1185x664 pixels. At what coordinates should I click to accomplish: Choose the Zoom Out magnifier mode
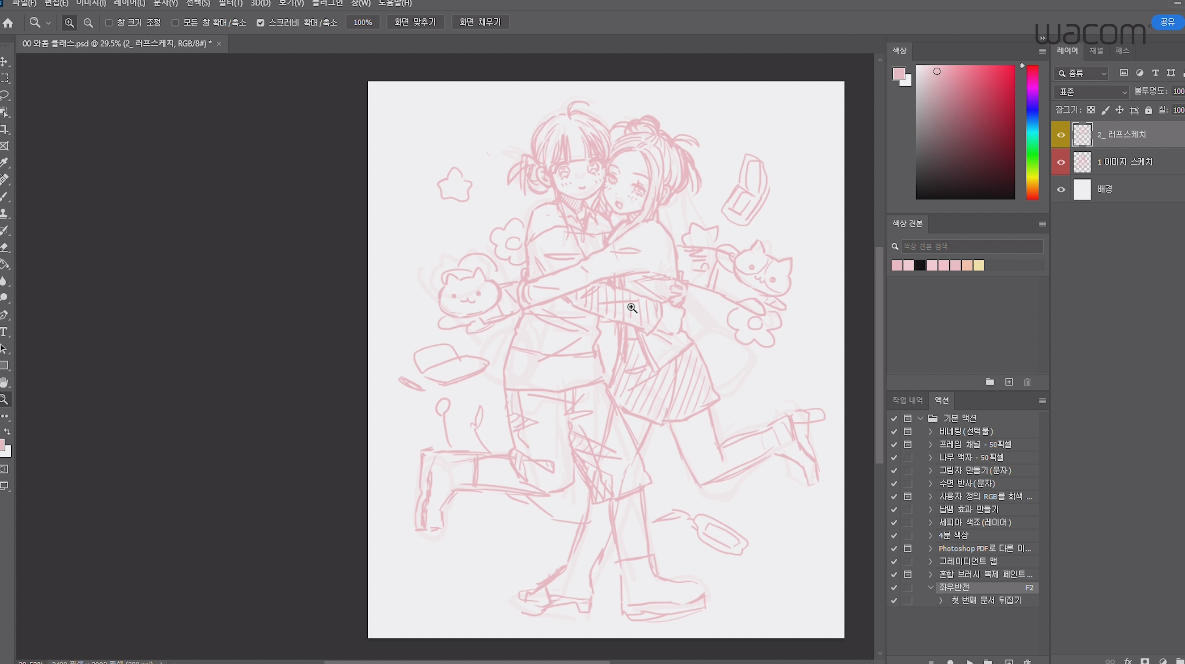click(88, 23)
